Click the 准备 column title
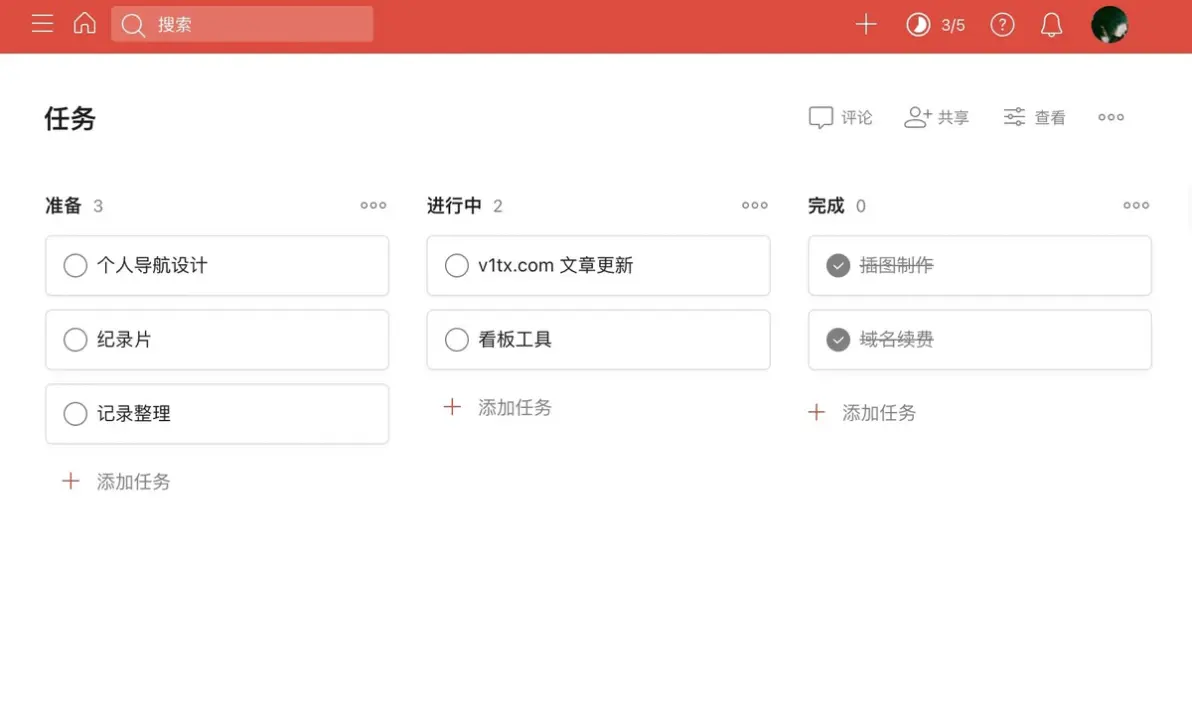Viewport: 1192px width, 702px height. 63,206
